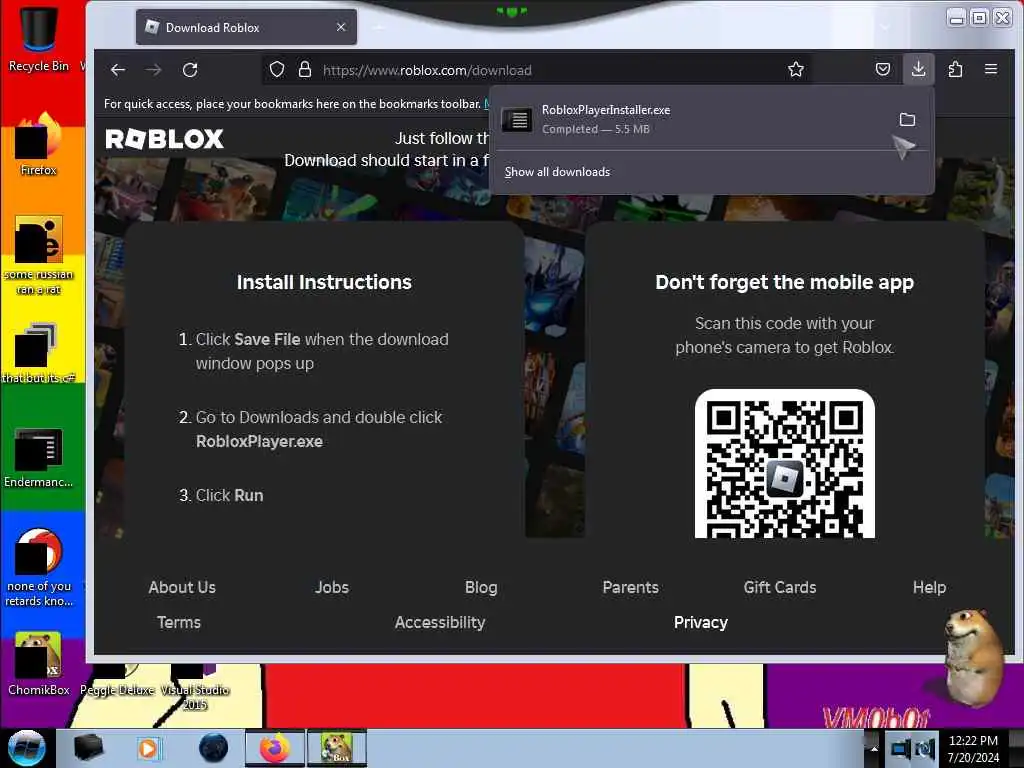
Task: Select the 'none of you' desktop icon
Action: pos(39,568)
